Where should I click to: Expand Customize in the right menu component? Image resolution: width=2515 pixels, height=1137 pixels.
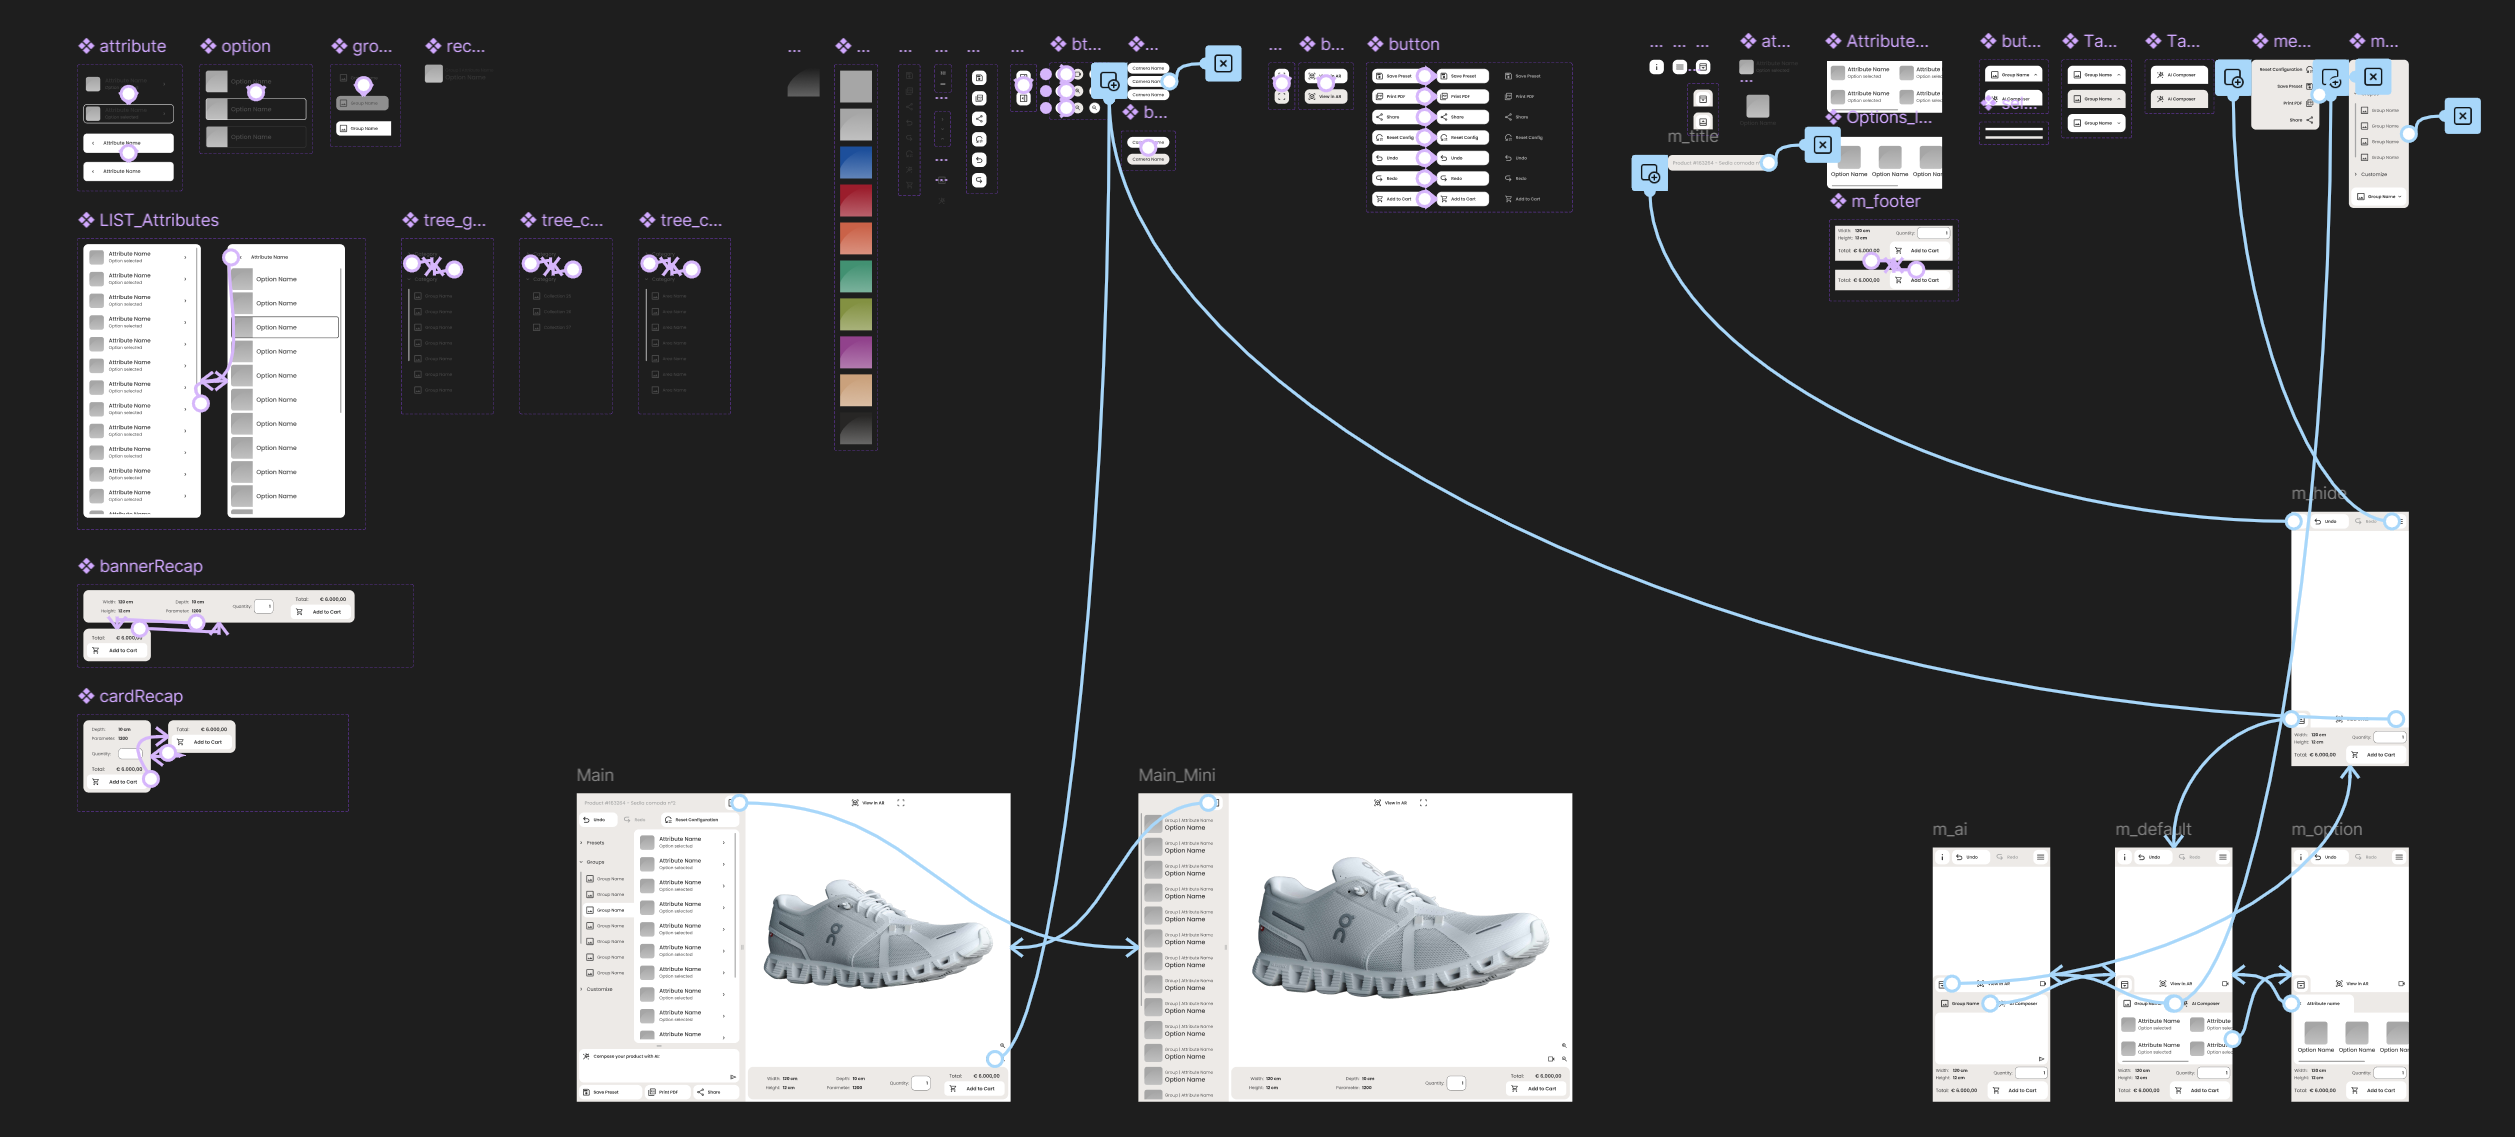(x=2369, y=174)
